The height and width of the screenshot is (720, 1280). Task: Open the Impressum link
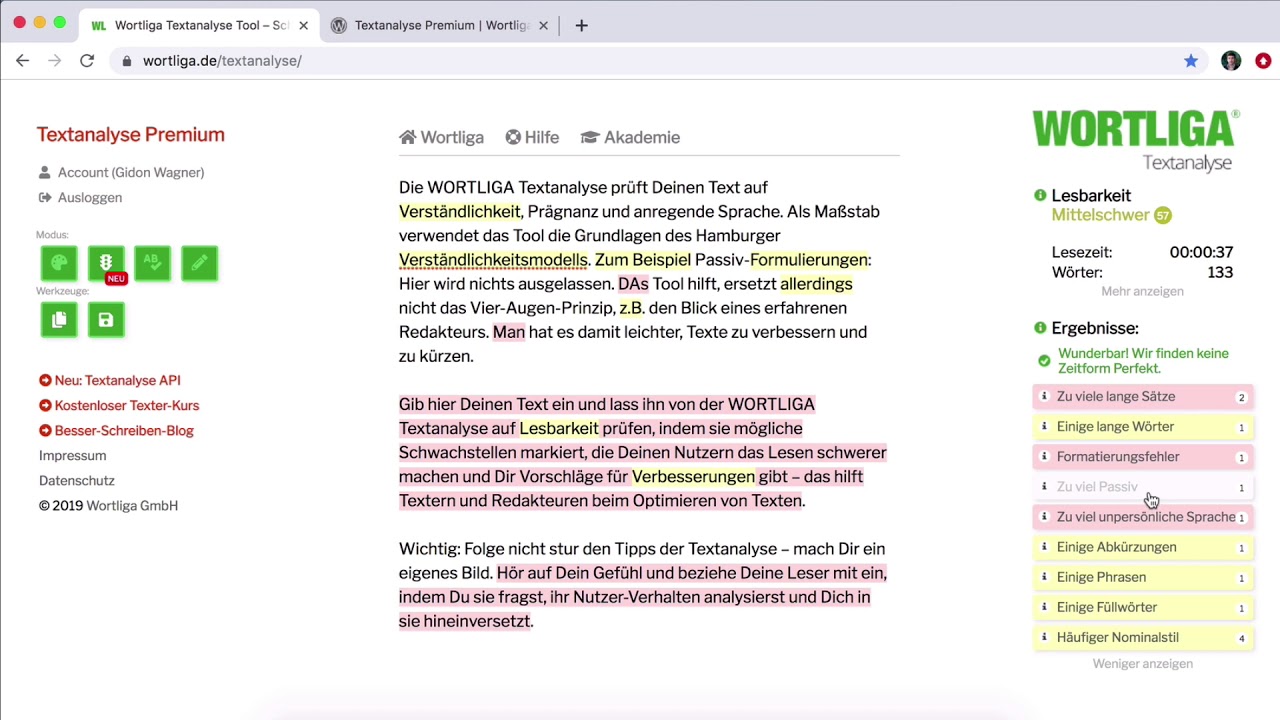coord(72,455)
